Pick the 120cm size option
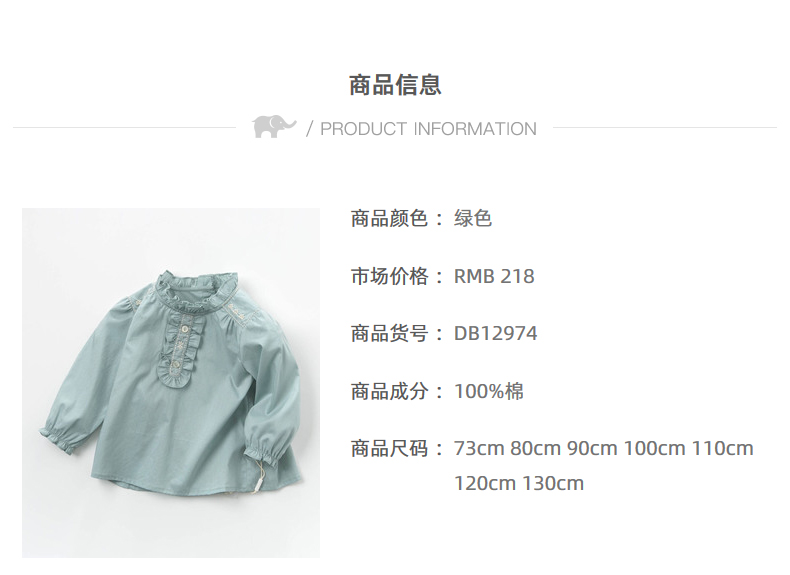Image resolution: width=790 pixels, height=575 pixels. [x=485, y=483]
